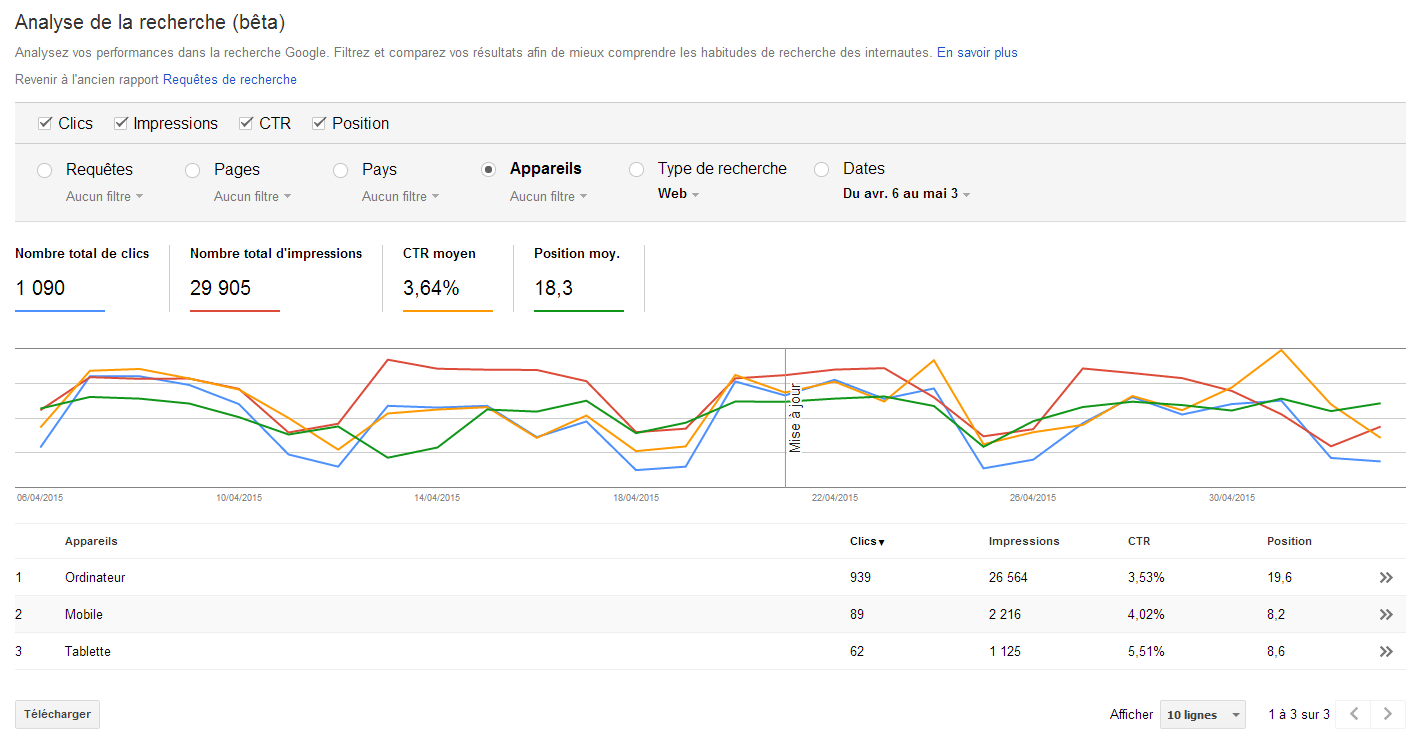Viewport: 1412px width, 740px height.
Task: Click the Télécharger button
Action: [x=57, y=715]
